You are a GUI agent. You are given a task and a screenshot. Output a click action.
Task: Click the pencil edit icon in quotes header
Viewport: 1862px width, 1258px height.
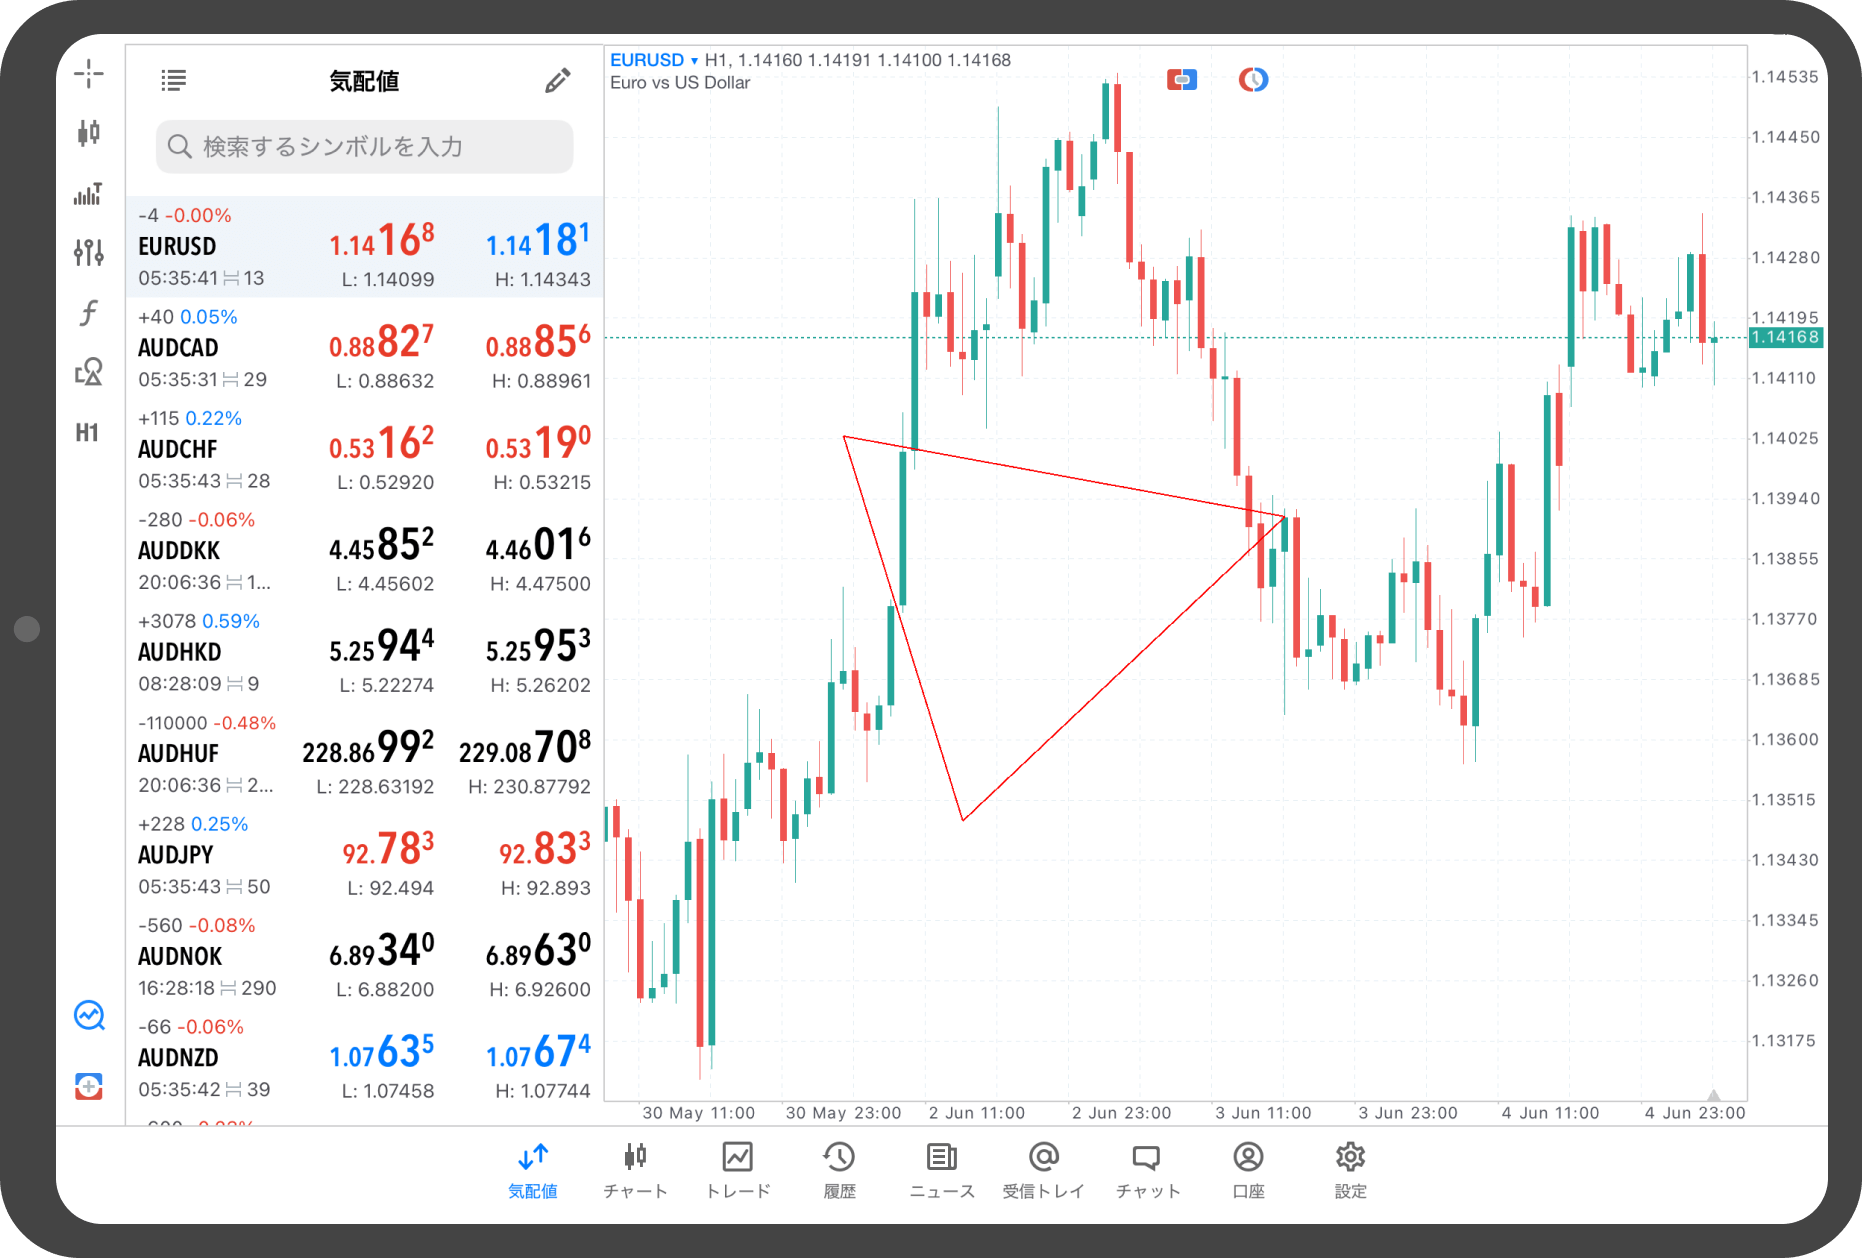(x=557, y=81)
